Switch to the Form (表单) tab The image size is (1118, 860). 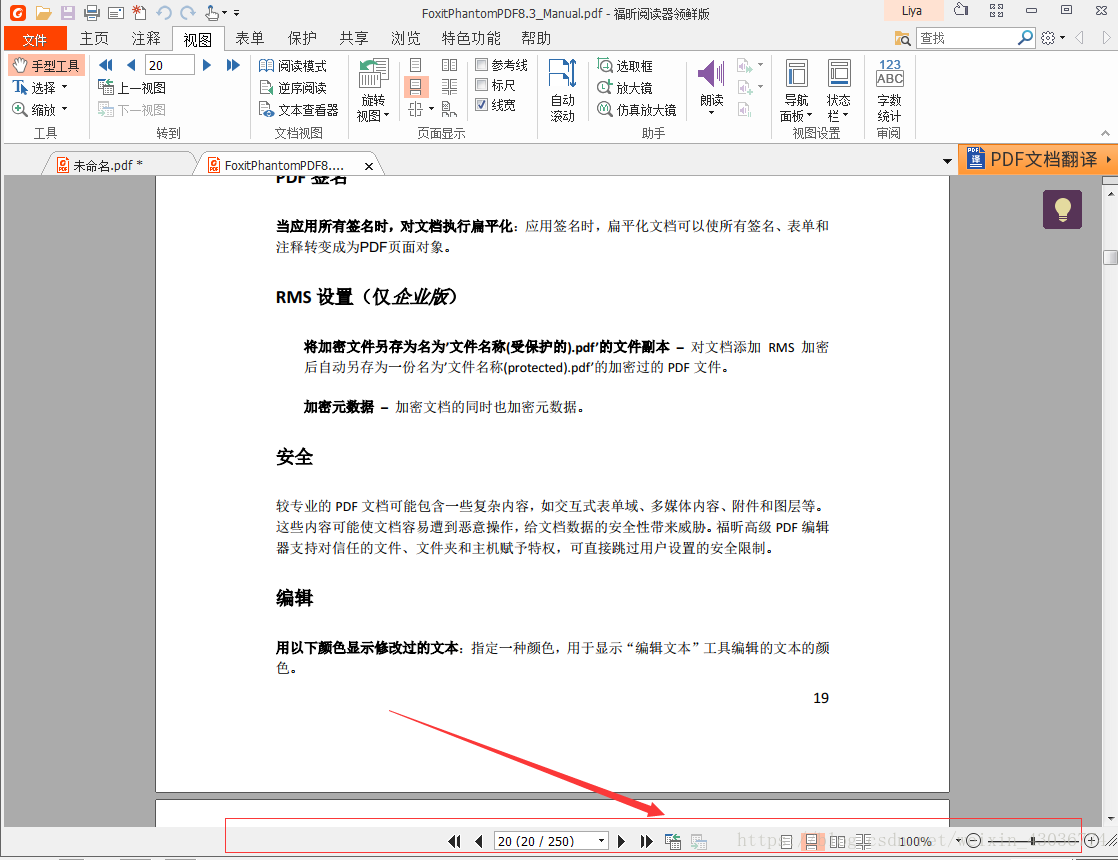(250, 38)
